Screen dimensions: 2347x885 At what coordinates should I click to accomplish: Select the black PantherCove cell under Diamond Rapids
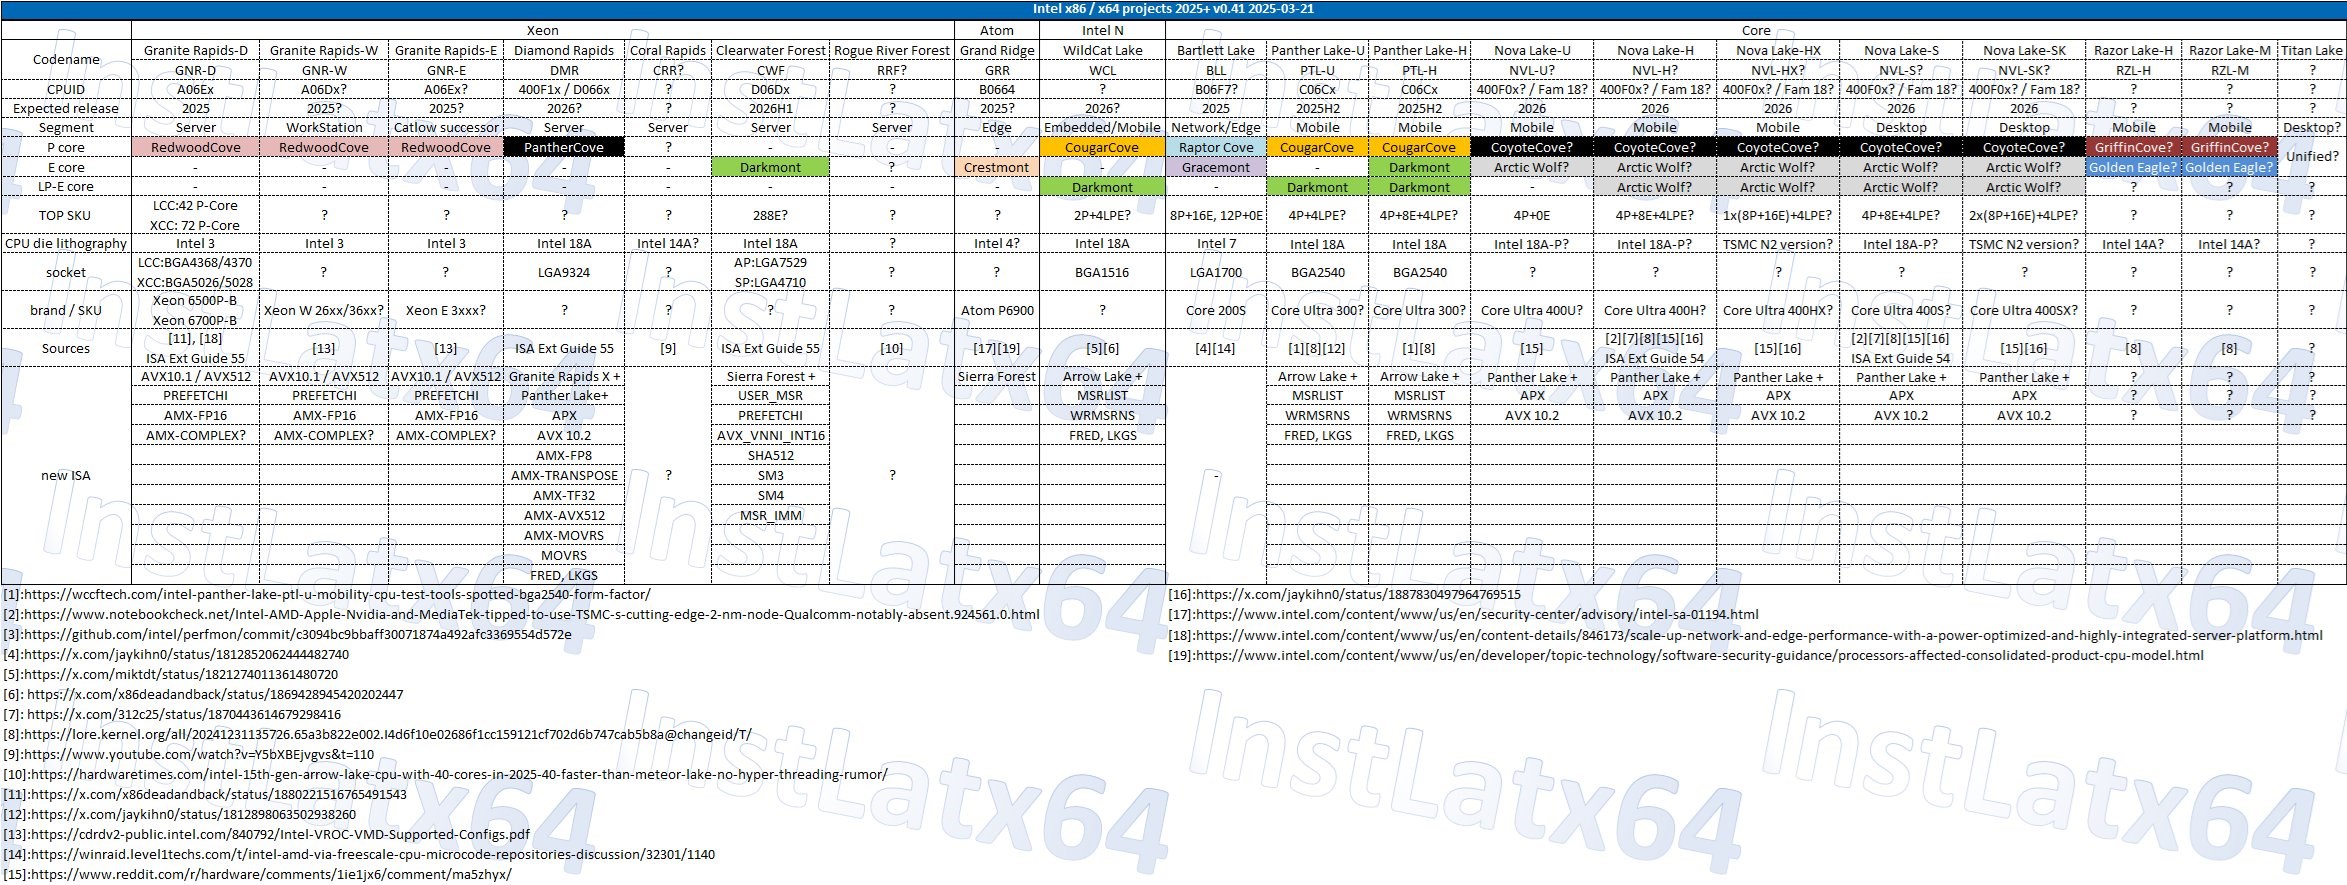(x=564, y=147)
